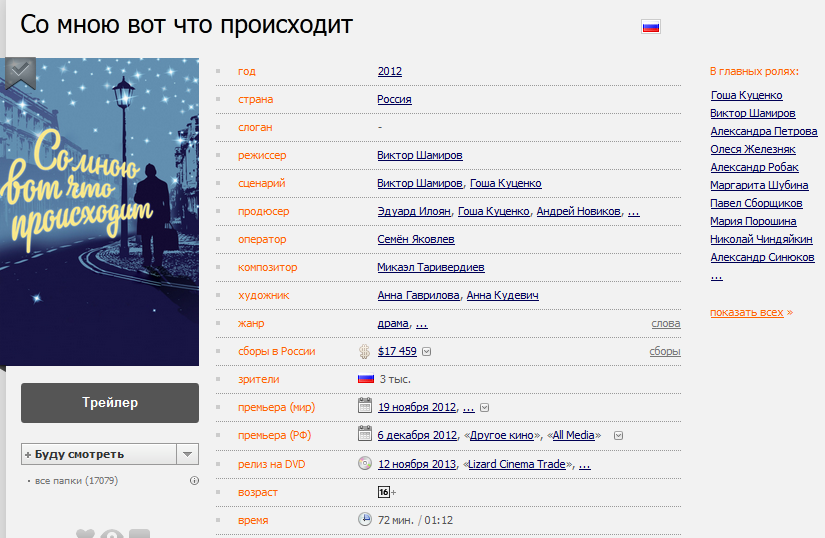Image resolution: width=825 pixels, height=538 pixels.
Task: Open 12 ноября 2013 DVD release link
Action: click(x=417, y=464)
